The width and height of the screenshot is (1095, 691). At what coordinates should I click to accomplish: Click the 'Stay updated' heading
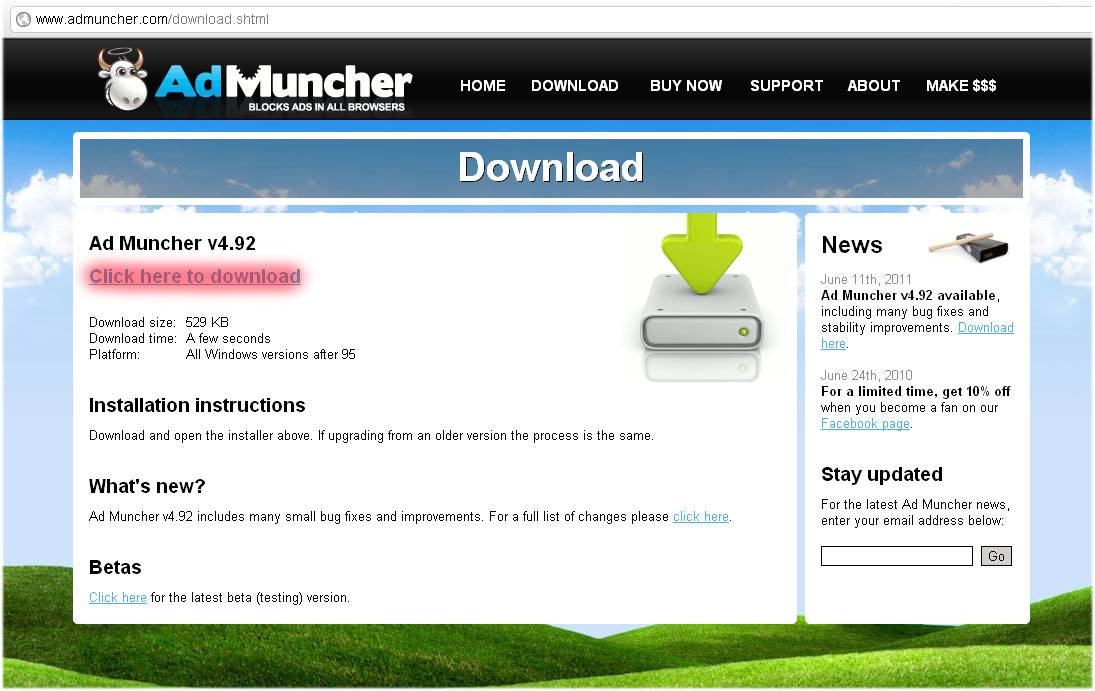pyautogui.click(x=881, y=474)
